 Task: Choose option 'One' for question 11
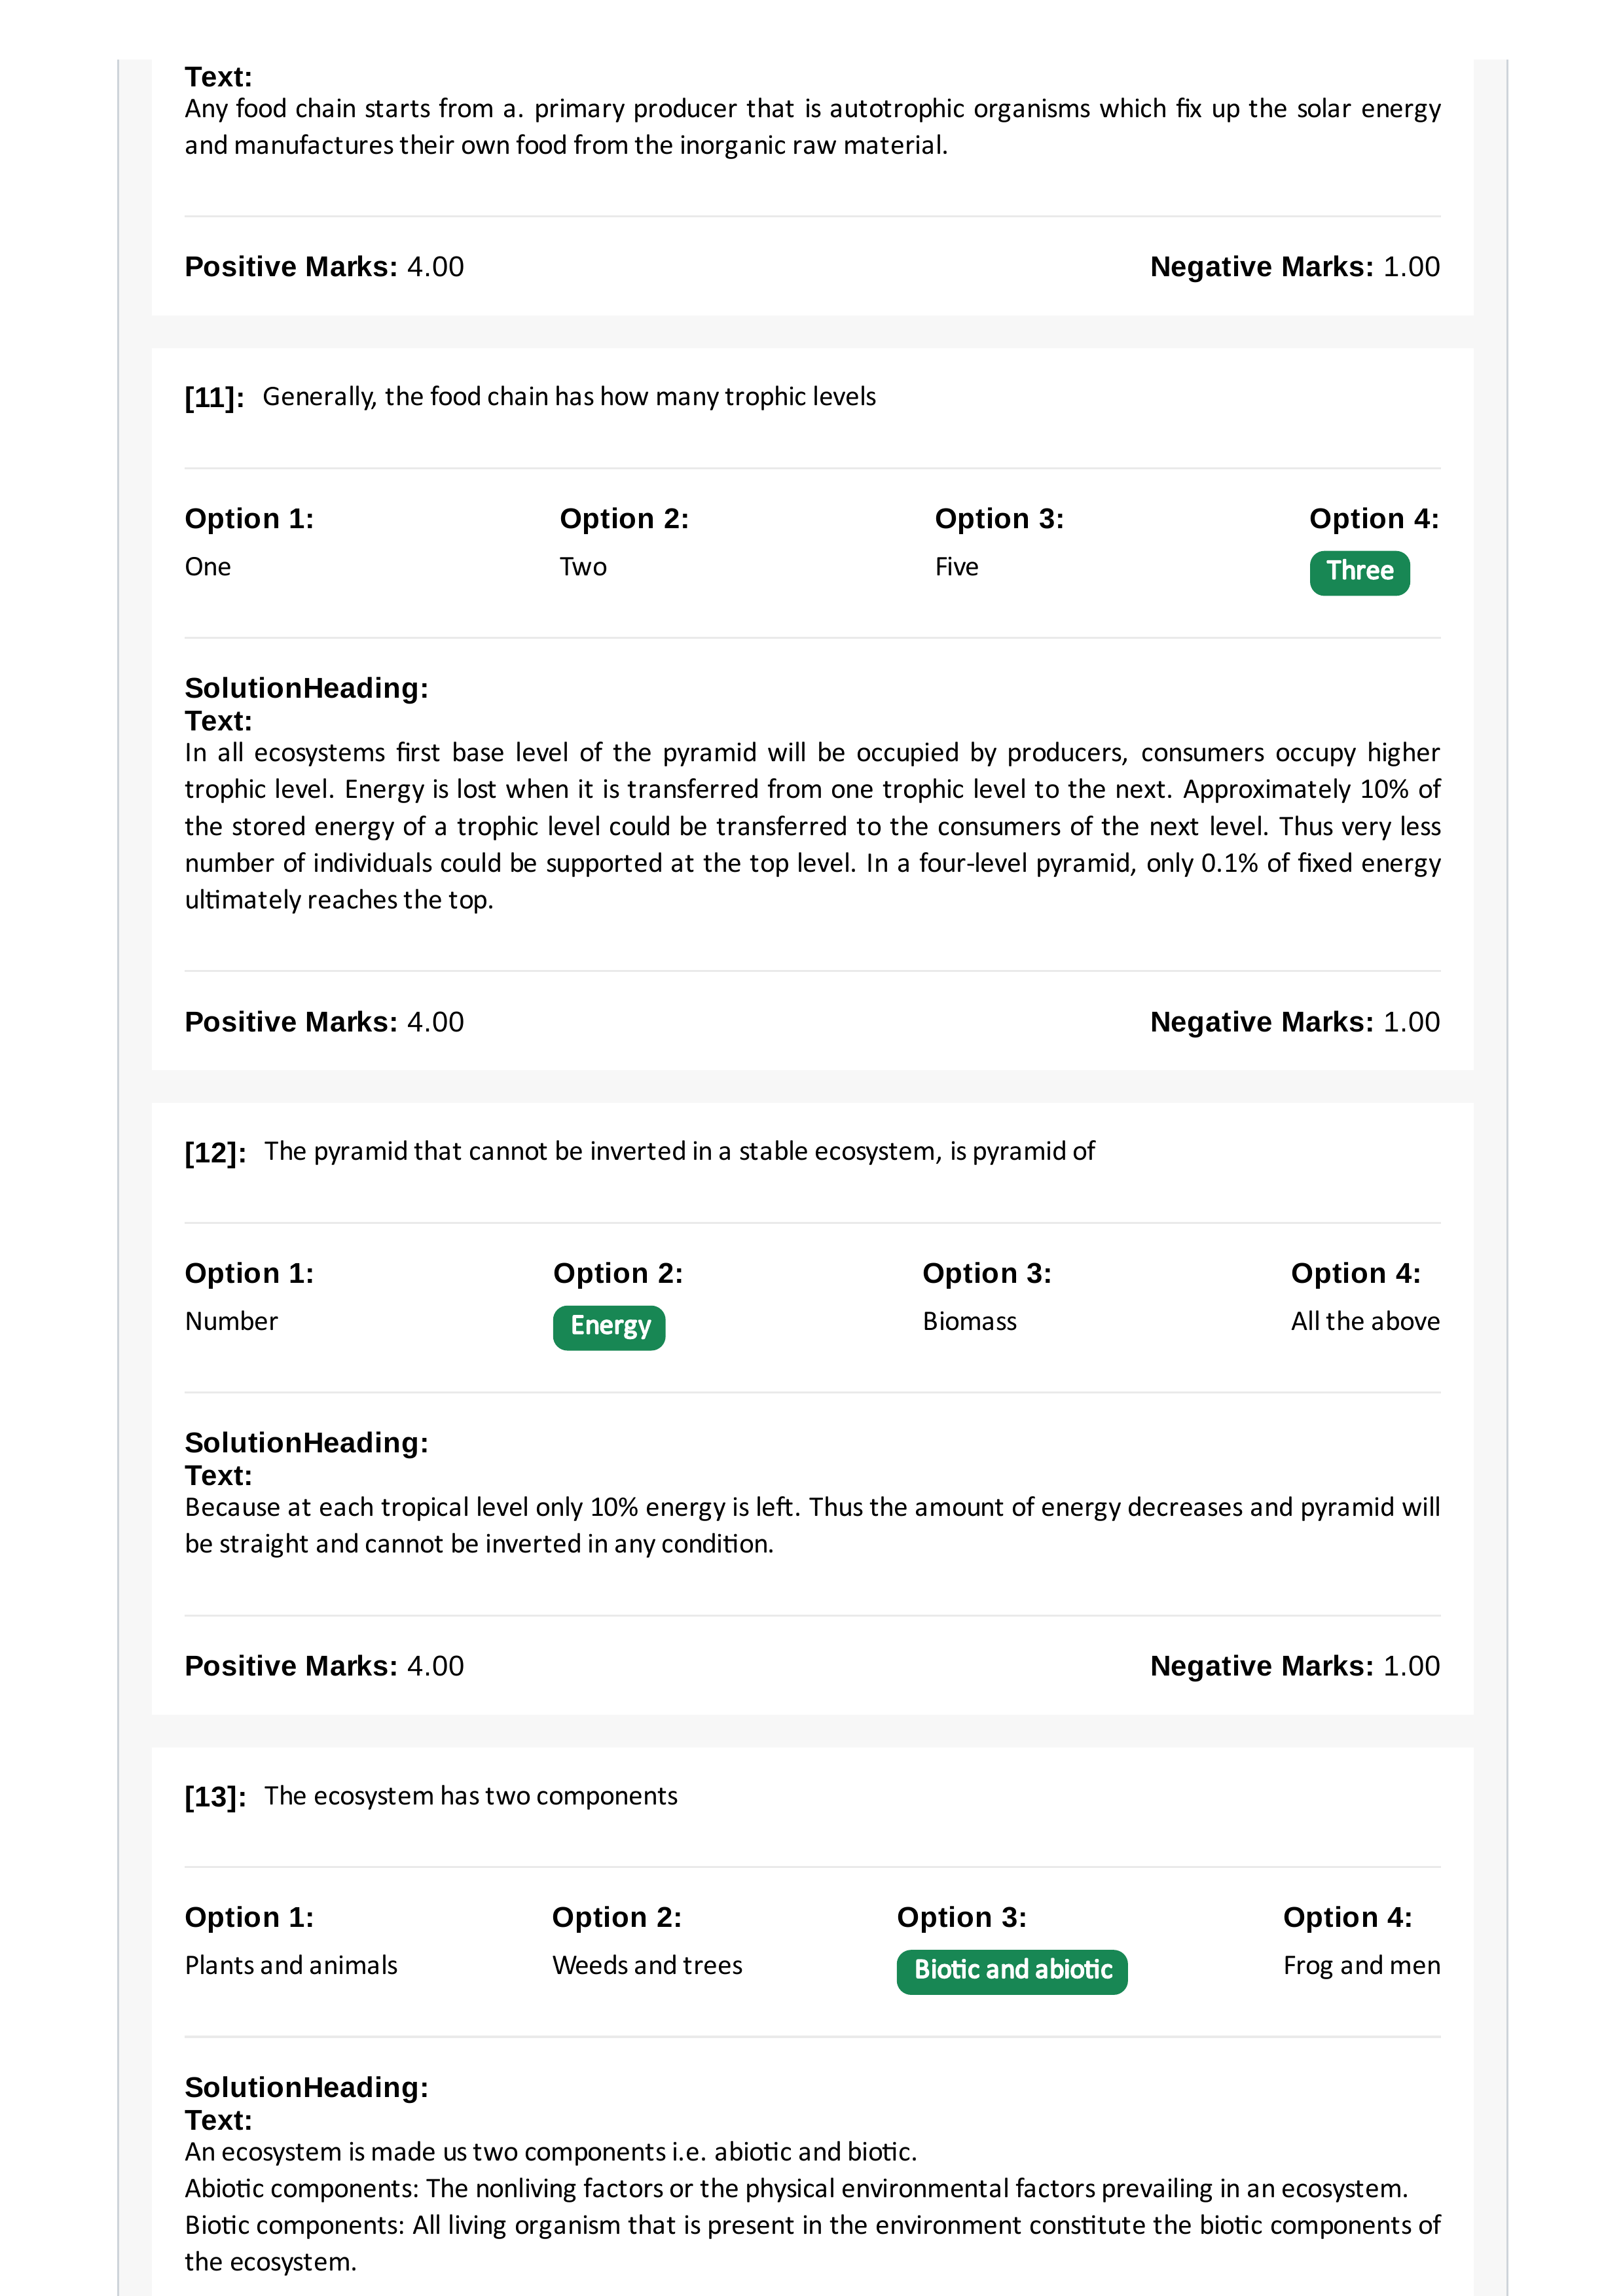[208, 567]
